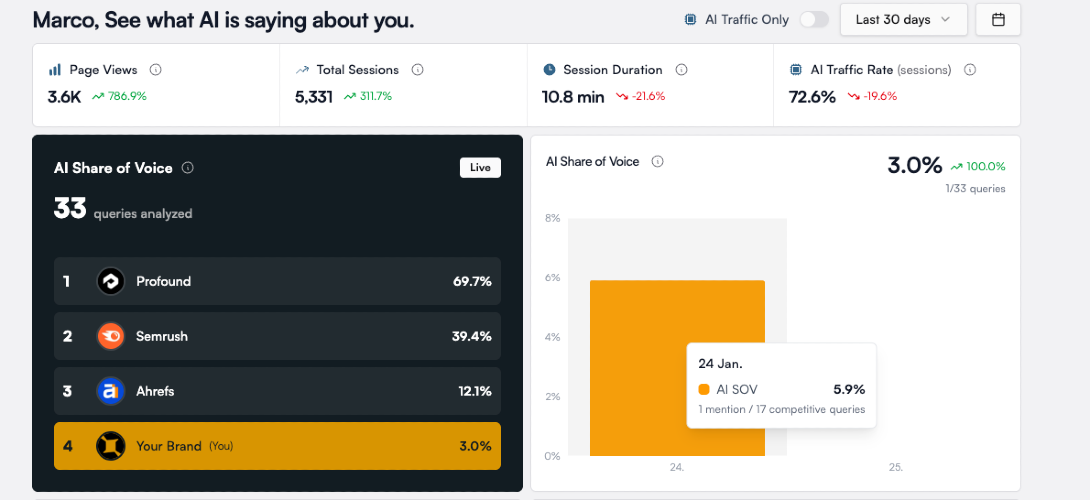The image size is (1090, 500).
Task: Click the Profound brand logo icon
Action: (x=111, y=282)
